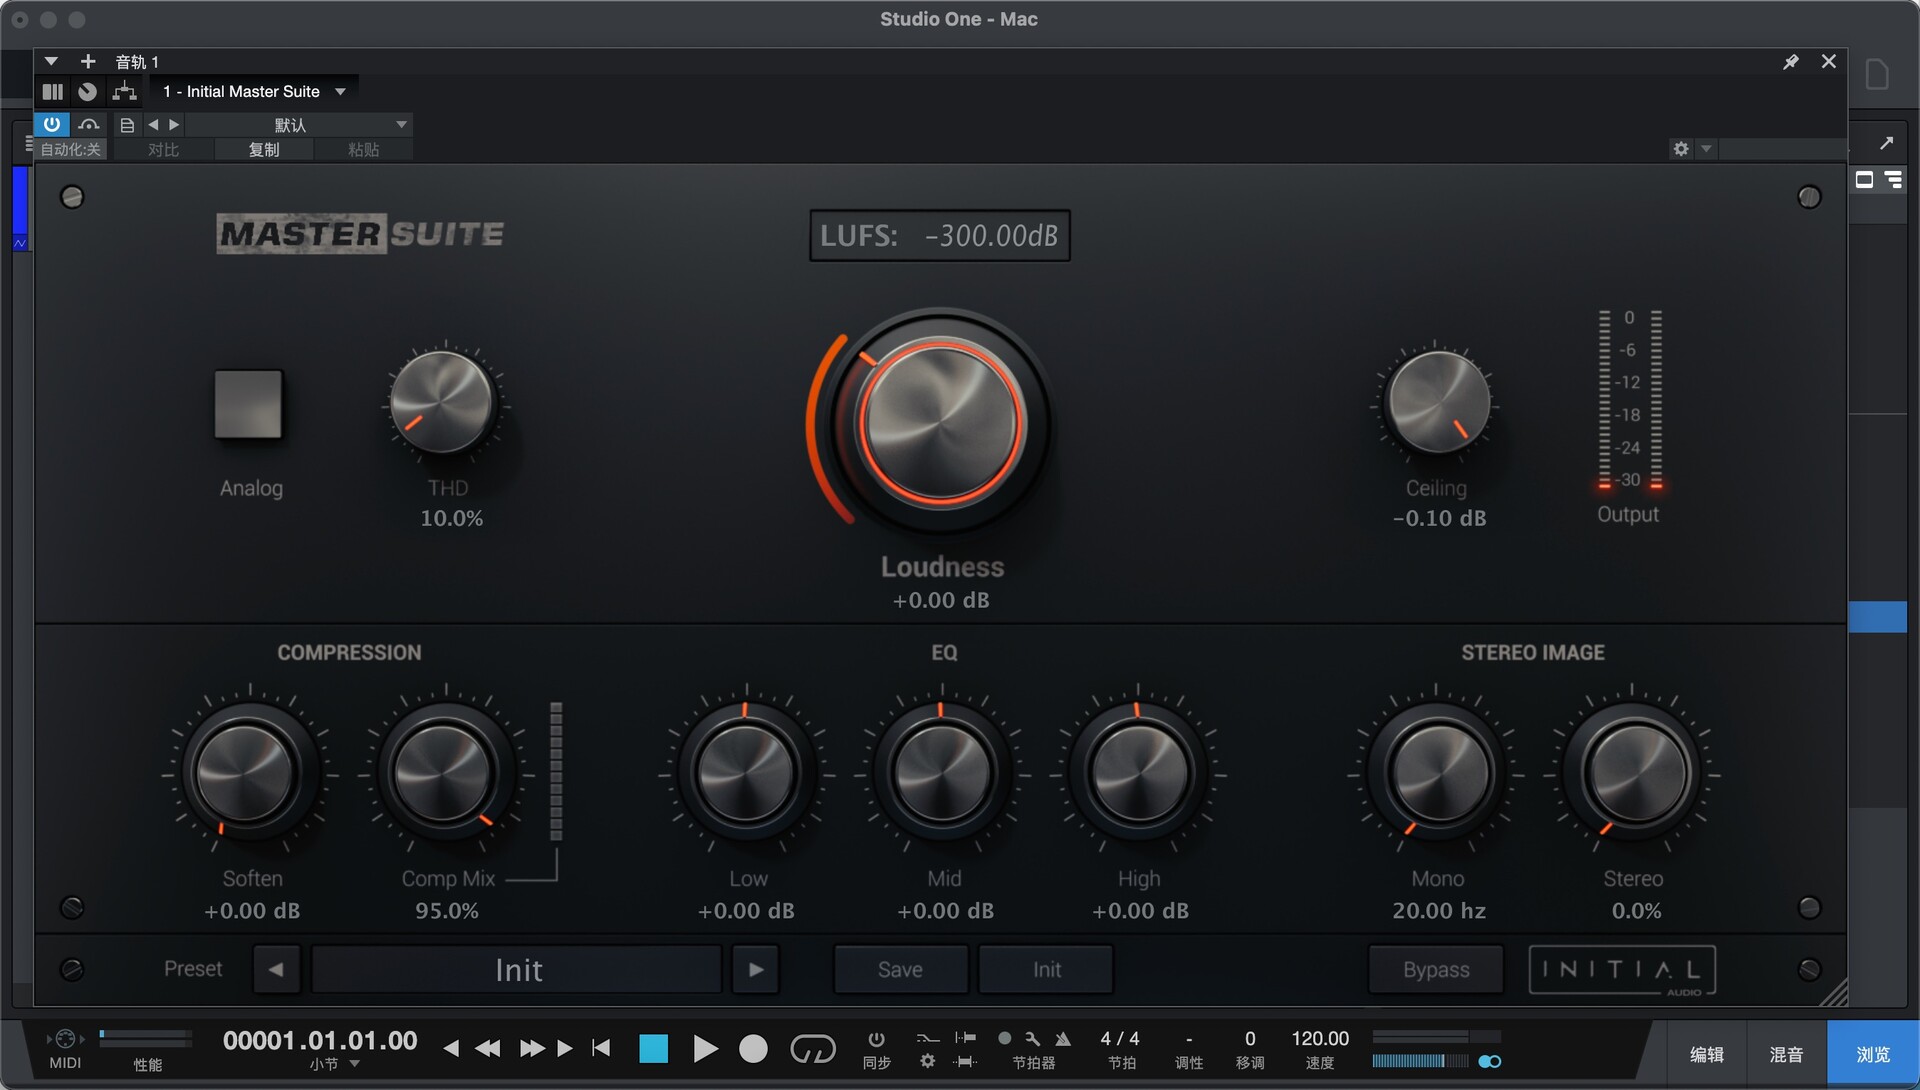Click the Stereo width knob
This screenshot has width=1920, height=1090.
tap(1634, 774)
